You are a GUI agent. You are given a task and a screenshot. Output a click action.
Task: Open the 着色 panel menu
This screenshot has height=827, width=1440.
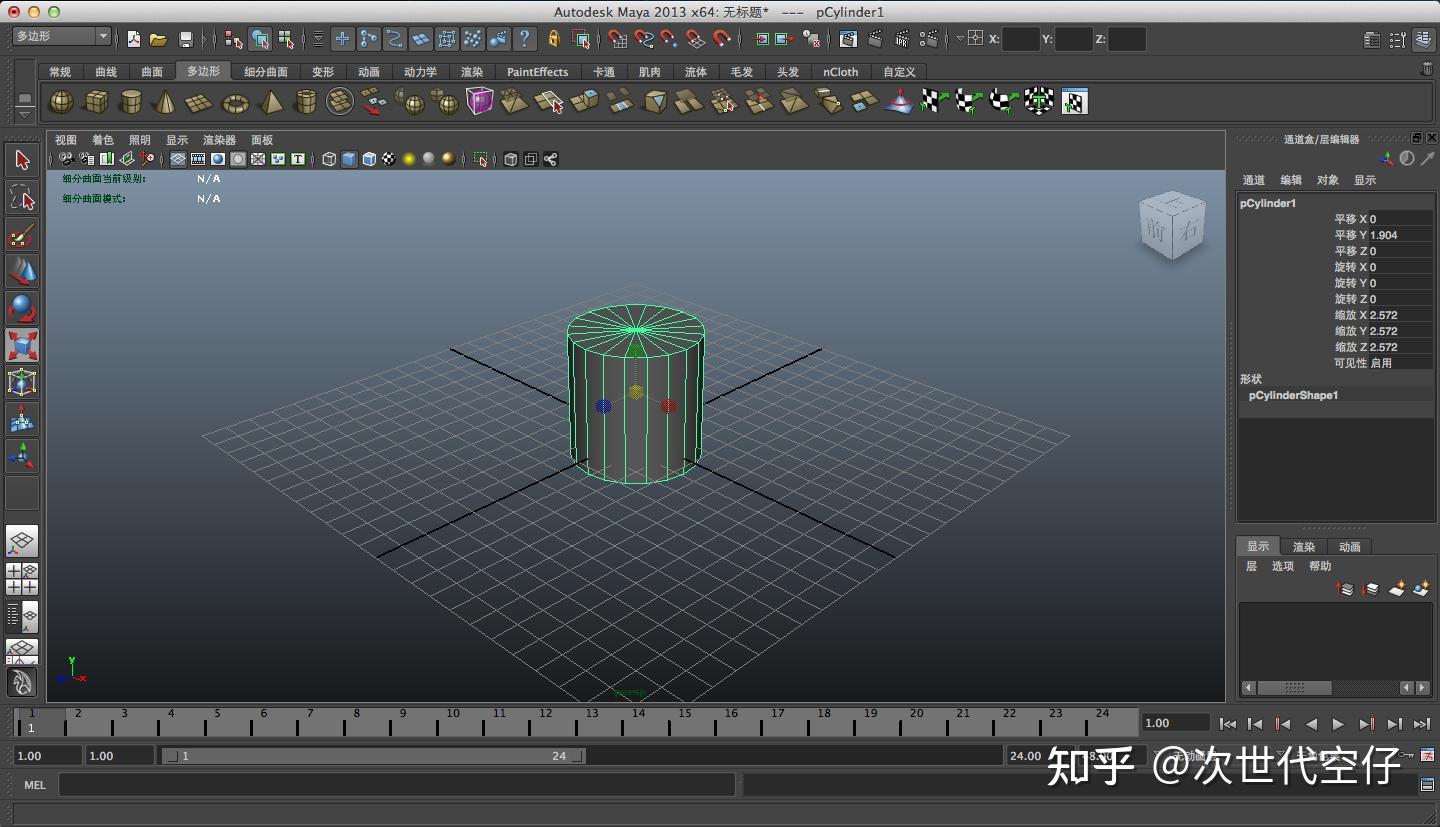tap(102, 140)
